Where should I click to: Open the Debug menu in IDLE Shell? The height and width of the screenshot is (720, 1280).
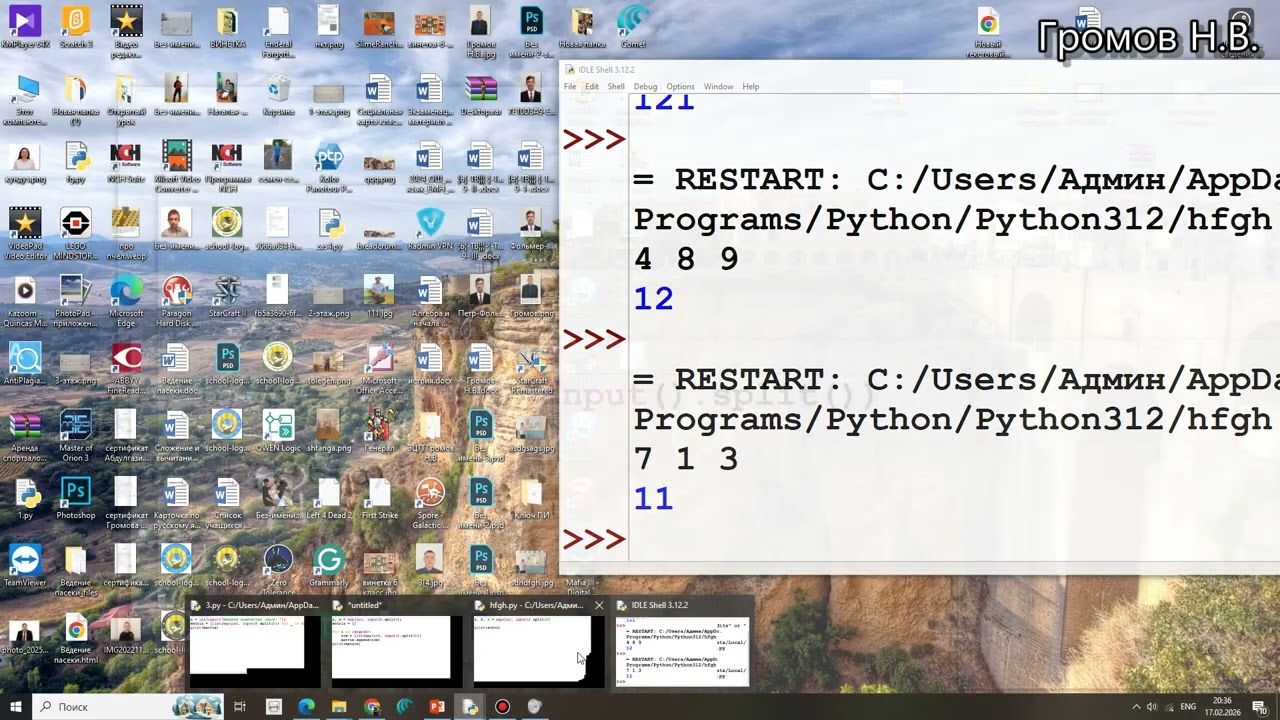(645, 87)
